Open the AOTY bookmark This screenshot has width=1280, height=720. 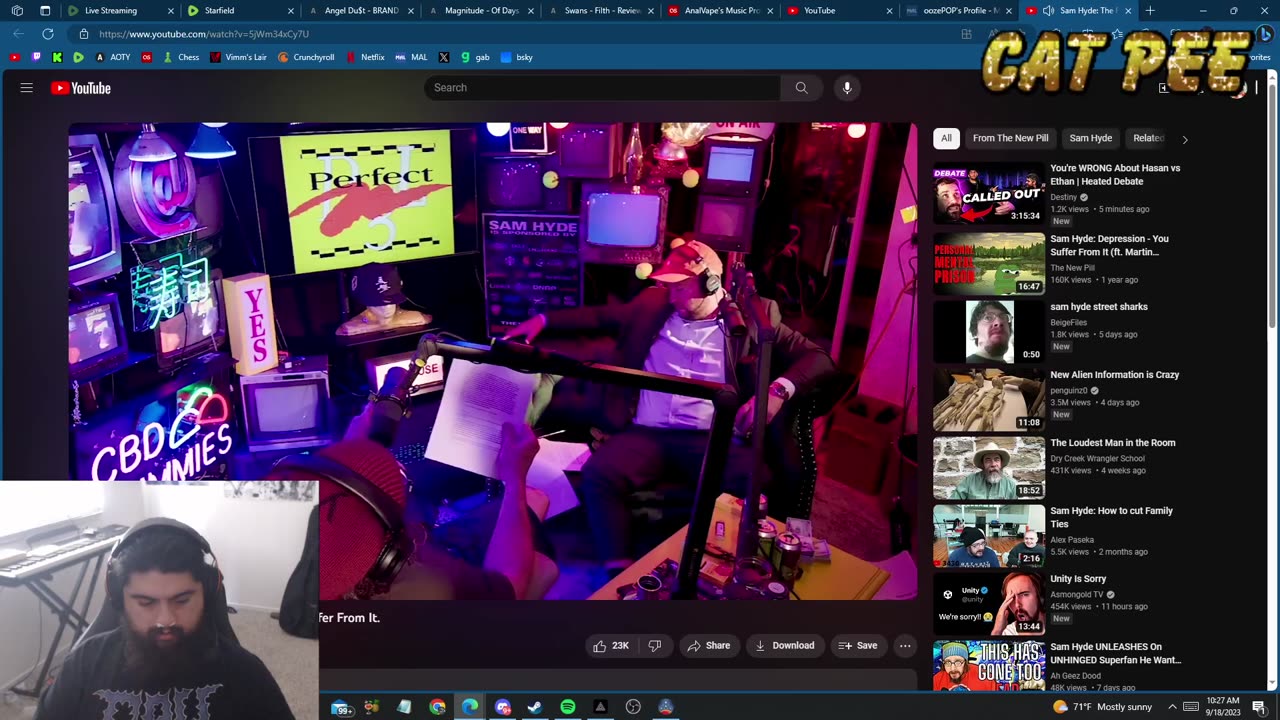point(113,57)
